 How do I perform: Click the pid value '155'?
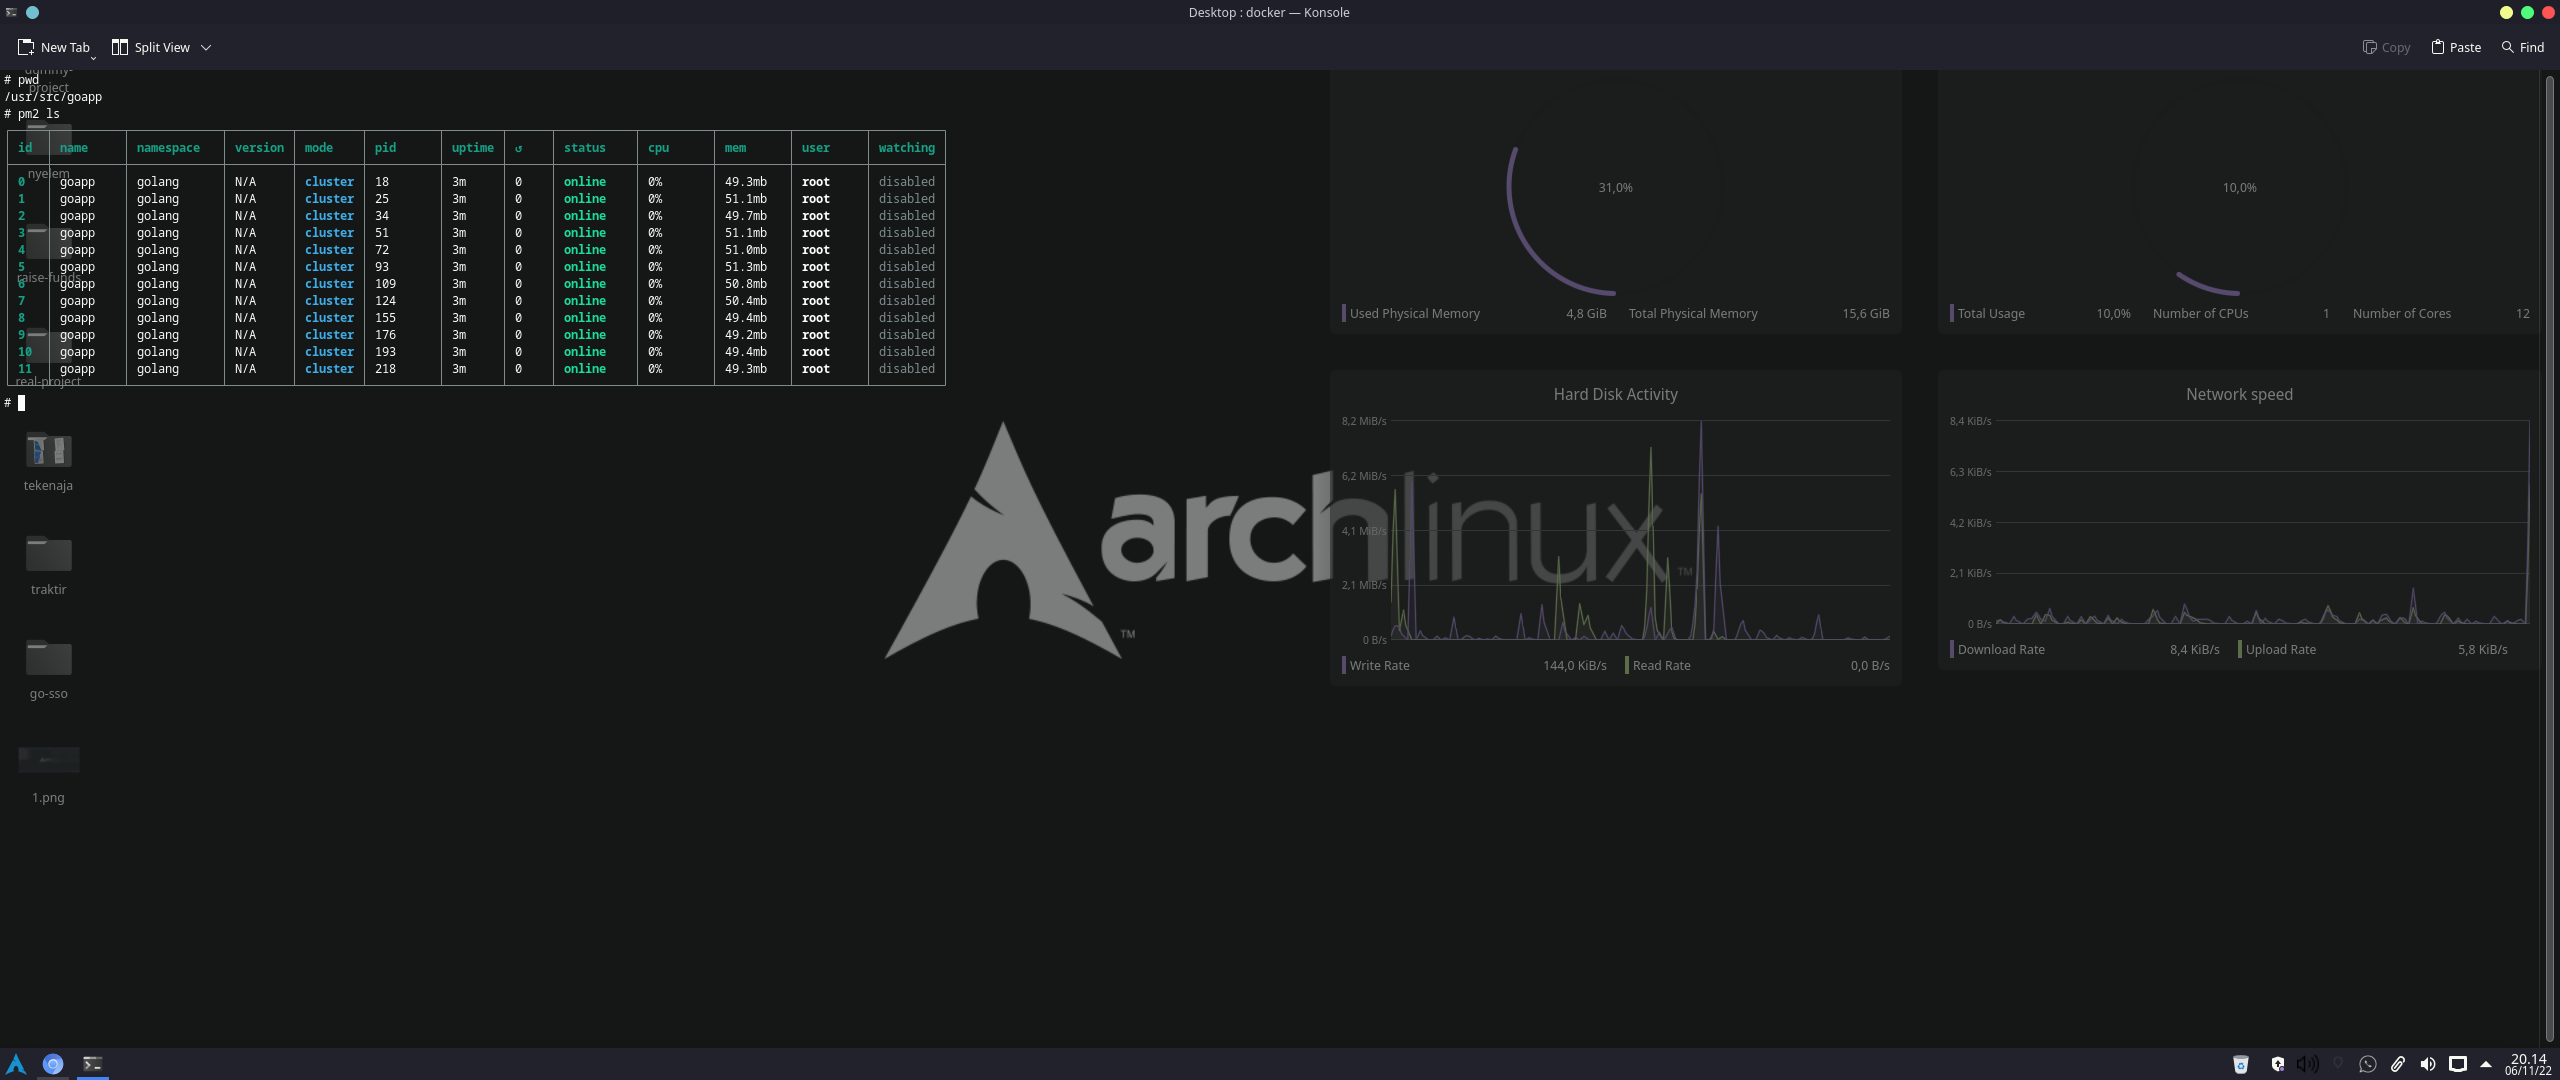coord(385,318)
